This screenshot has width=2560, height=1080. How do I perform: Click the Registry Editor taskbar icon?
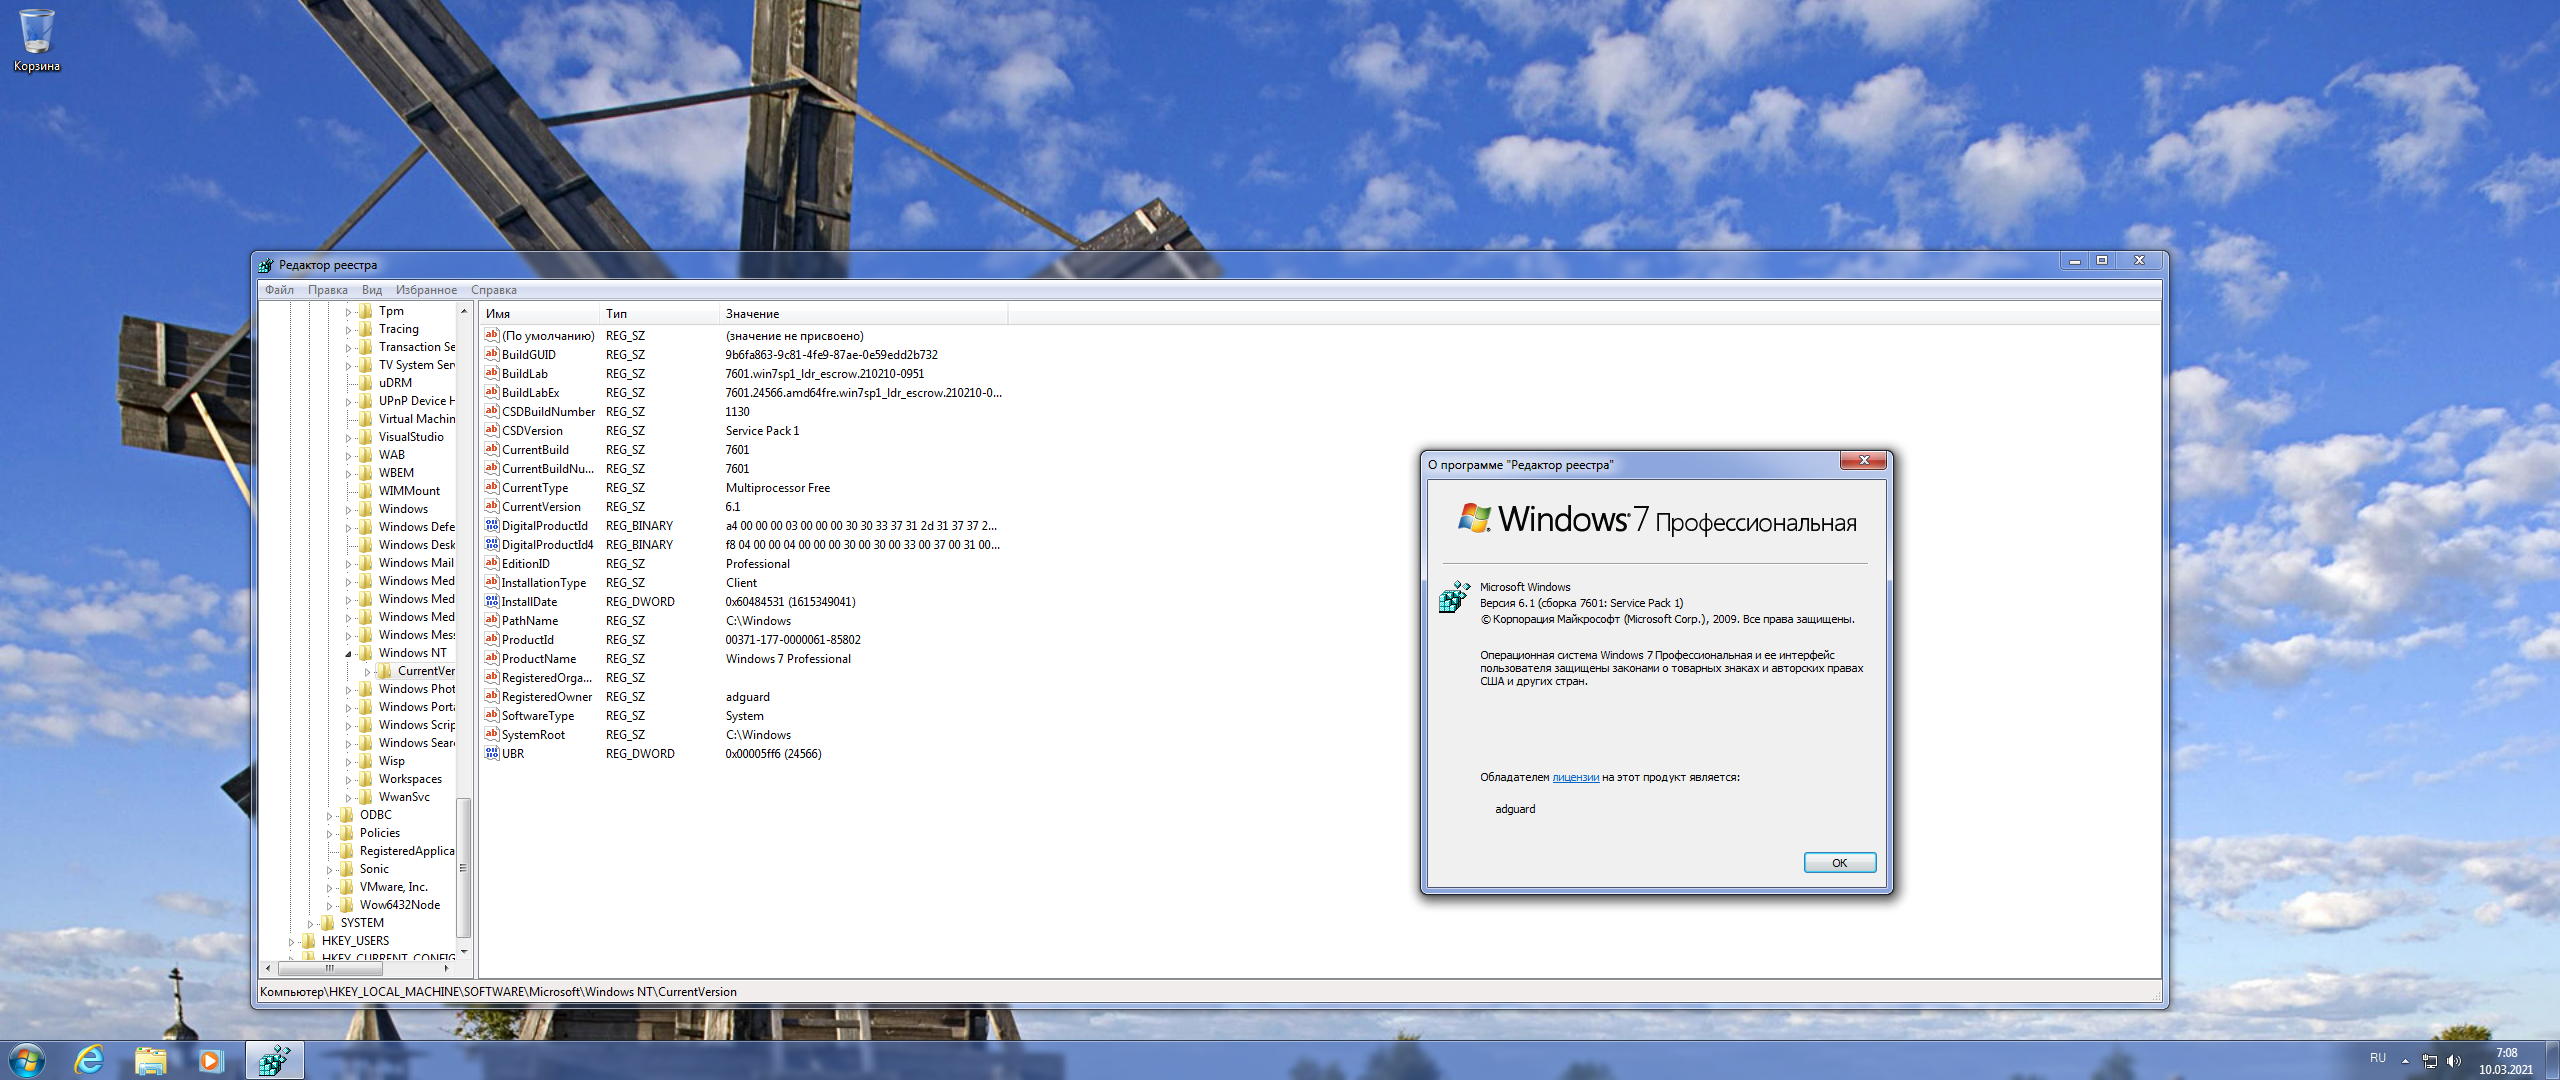(274, 1060)
